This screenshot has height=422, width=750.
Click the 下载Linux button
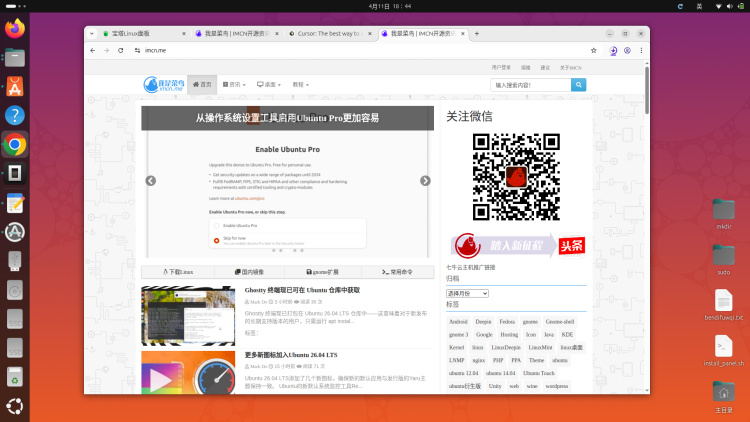[177, 271]
